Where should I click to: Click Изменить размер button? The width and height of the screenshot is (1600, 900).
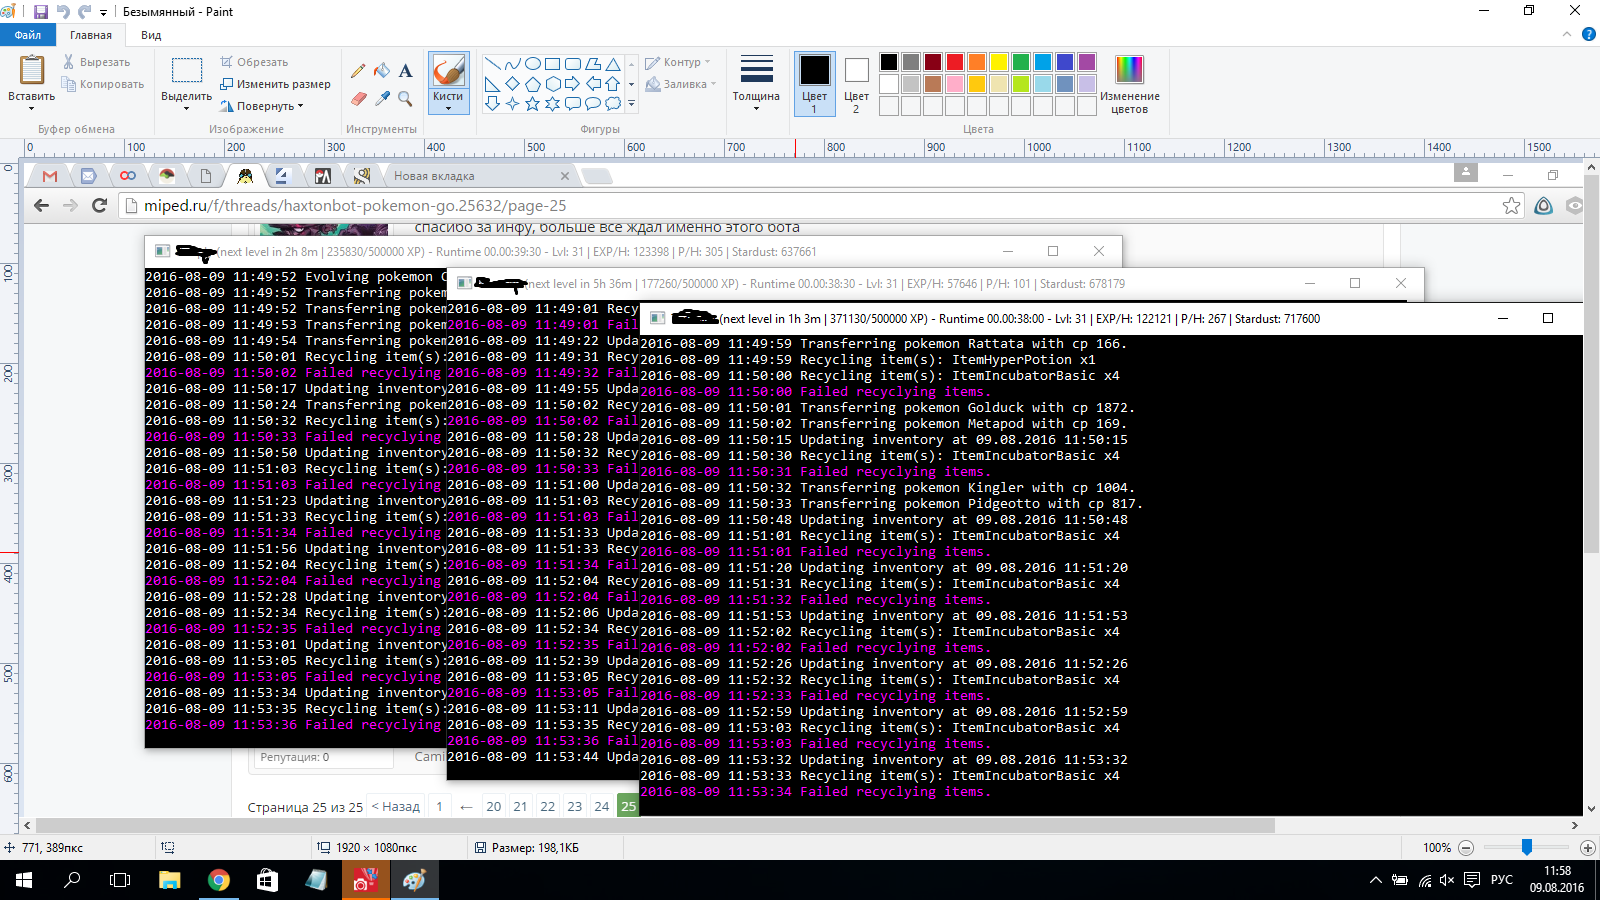tap(275, 84)
